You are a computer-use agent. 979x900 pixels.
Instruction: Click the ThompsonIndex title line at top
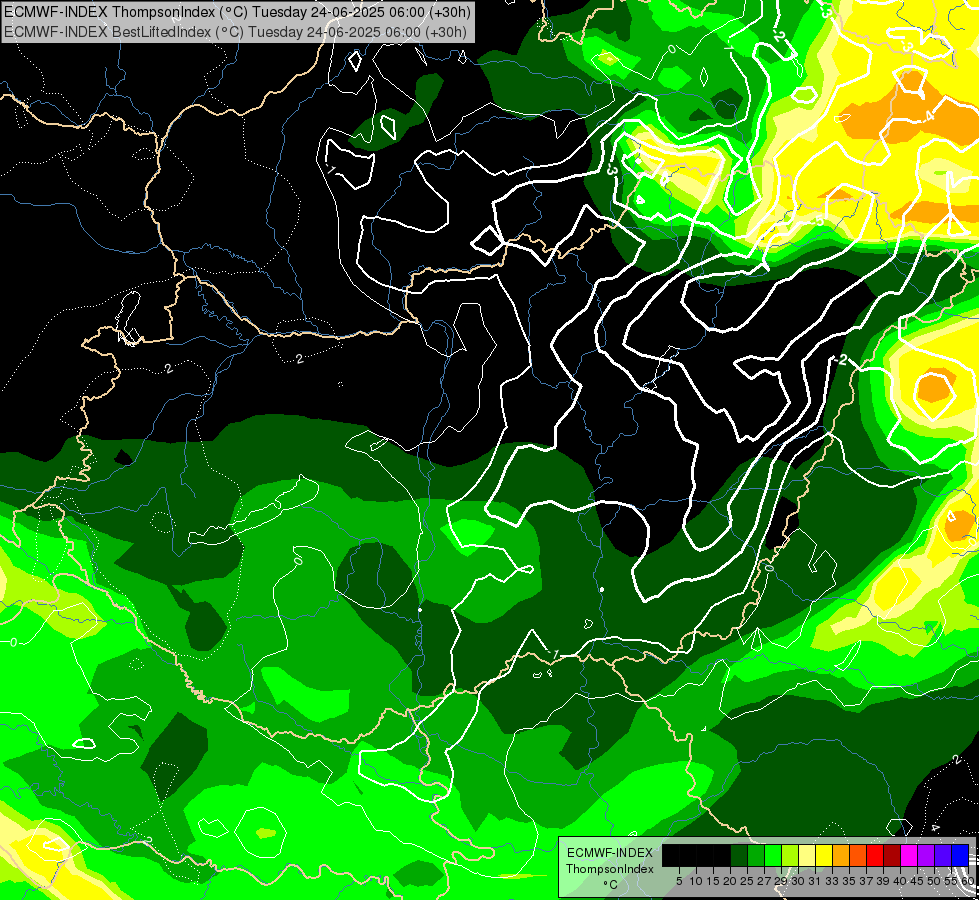[237, 12]
